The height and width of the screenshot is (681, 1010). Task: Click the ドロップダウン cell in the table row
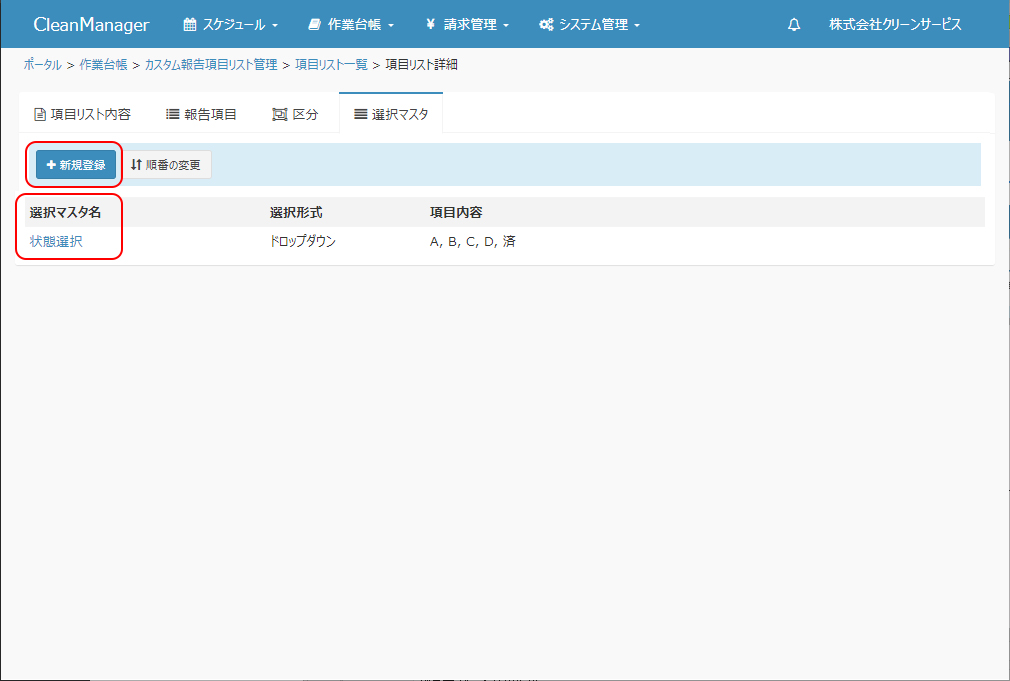[x=303, y=242]
